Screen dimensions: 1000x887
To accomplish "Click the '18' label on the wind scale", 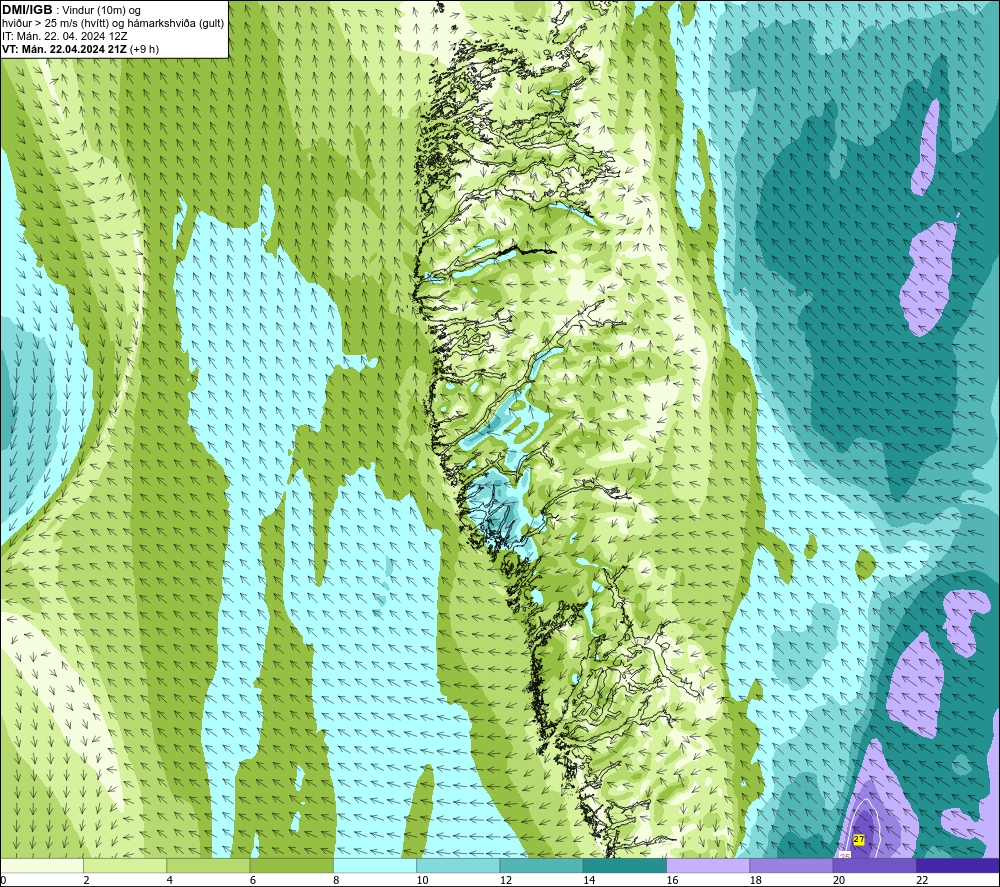I will coord(756,881).
